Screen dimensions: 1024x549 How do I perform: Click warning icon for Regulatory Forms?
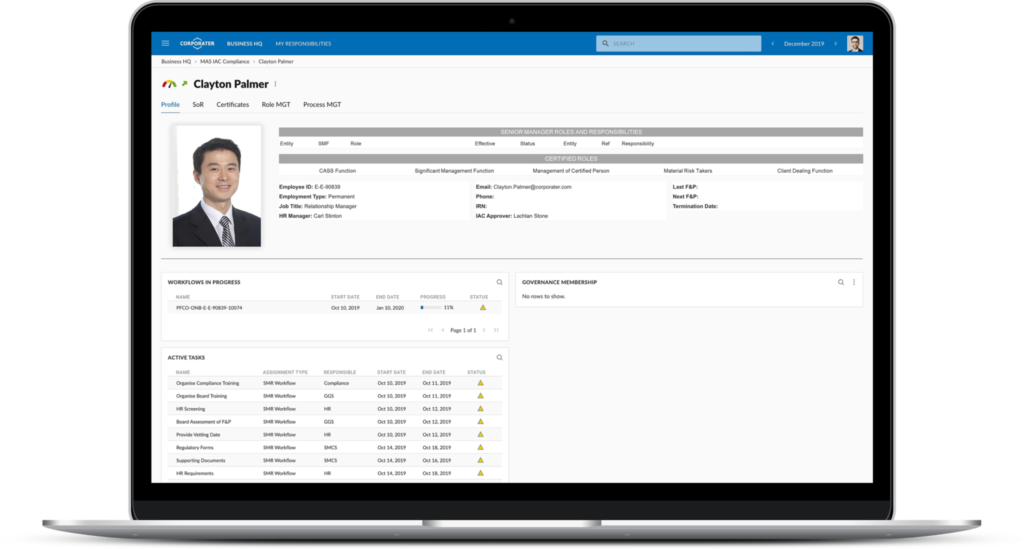pyautogui.click(x=480, y=448)
